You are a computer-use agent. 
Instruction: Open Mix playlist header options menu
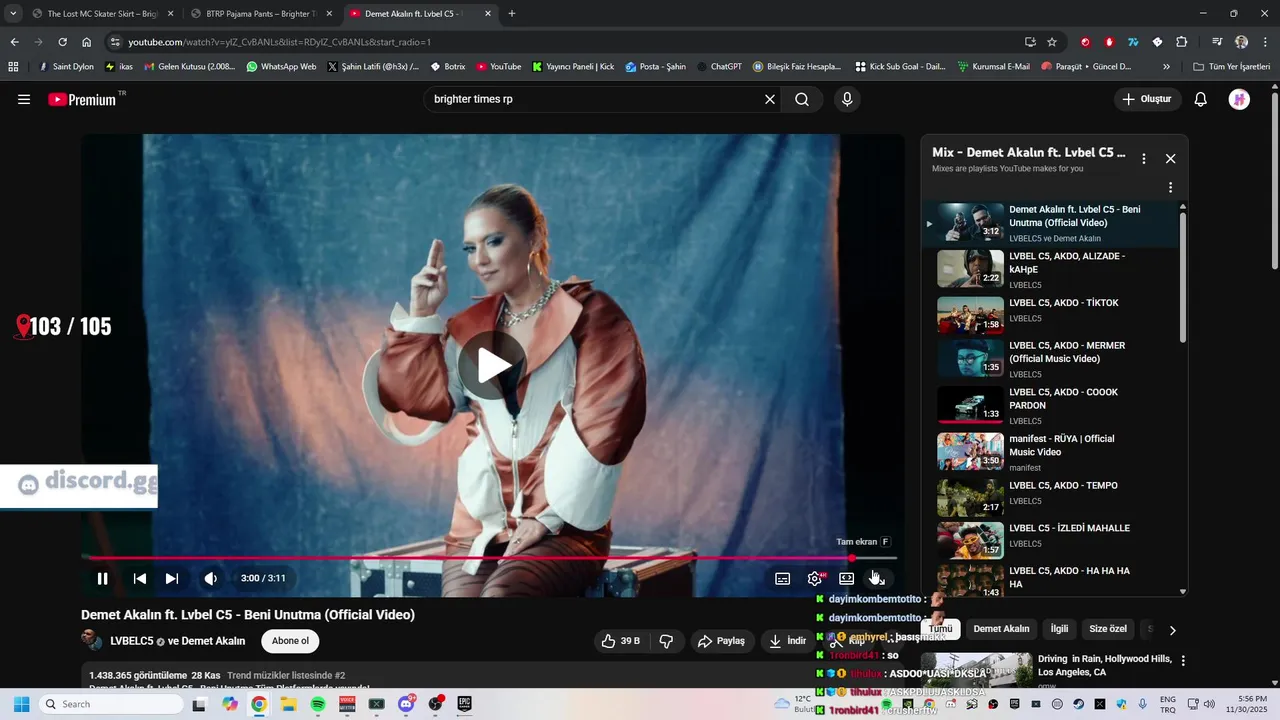point(1144,158)
